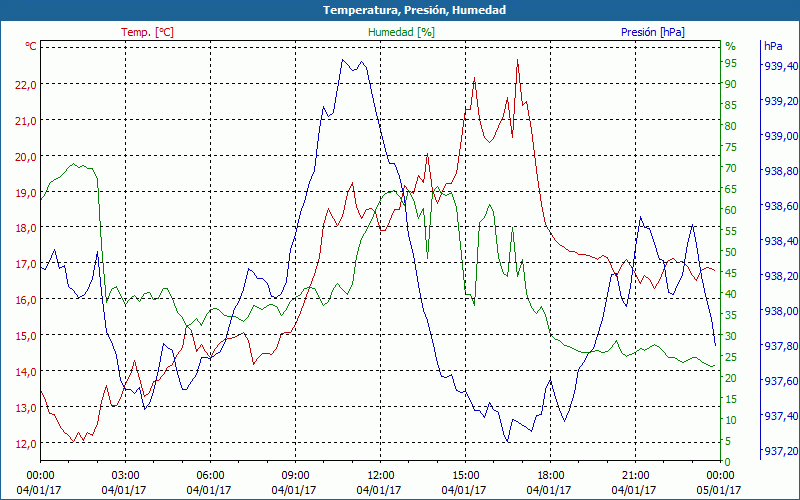Click the '938,00' pressure axis value
The height and width of the screenshot is (500, 800).
781,311
